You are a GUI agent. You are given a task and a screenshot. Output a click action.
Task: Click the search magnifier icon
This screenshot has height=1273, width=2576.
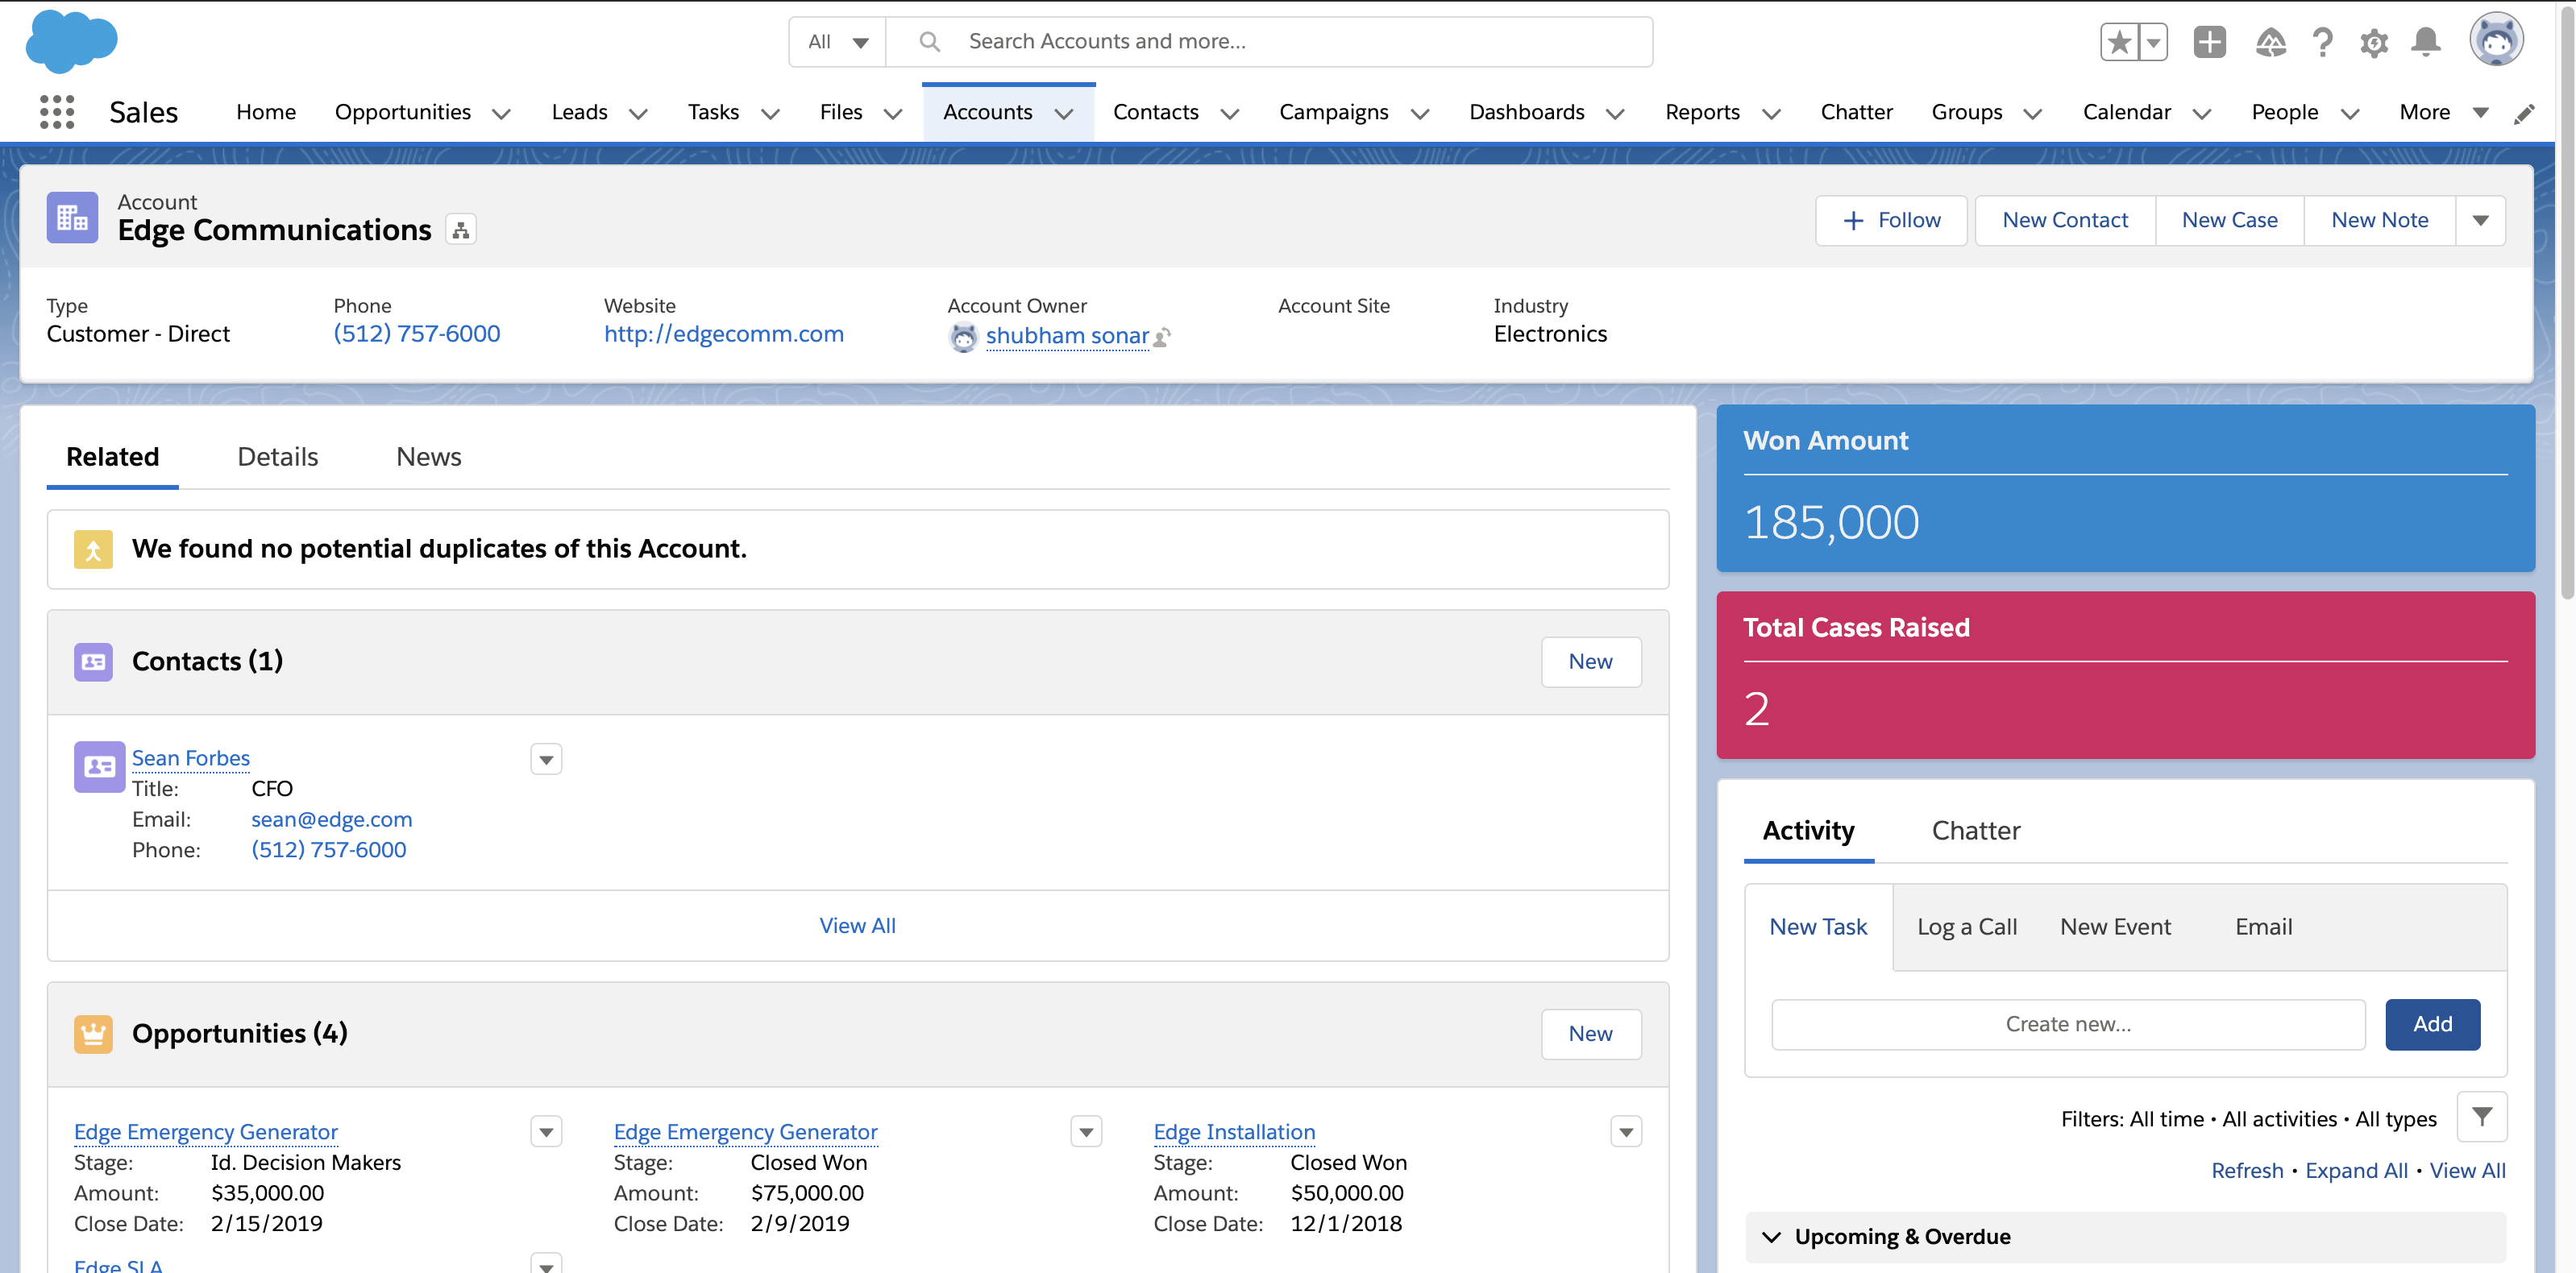(929, 42)
